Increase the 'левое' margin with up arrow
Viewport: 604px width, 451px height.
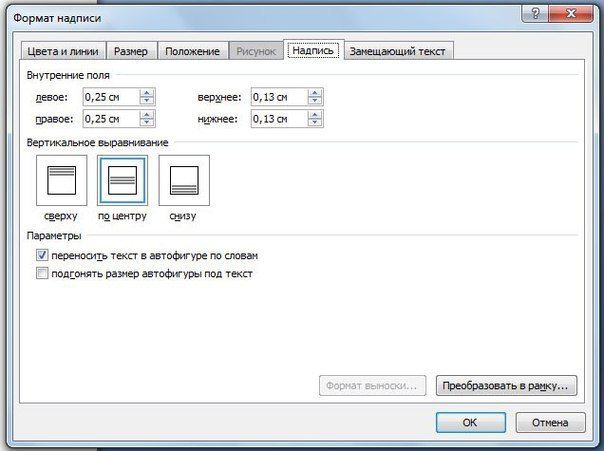coord(147,92)
